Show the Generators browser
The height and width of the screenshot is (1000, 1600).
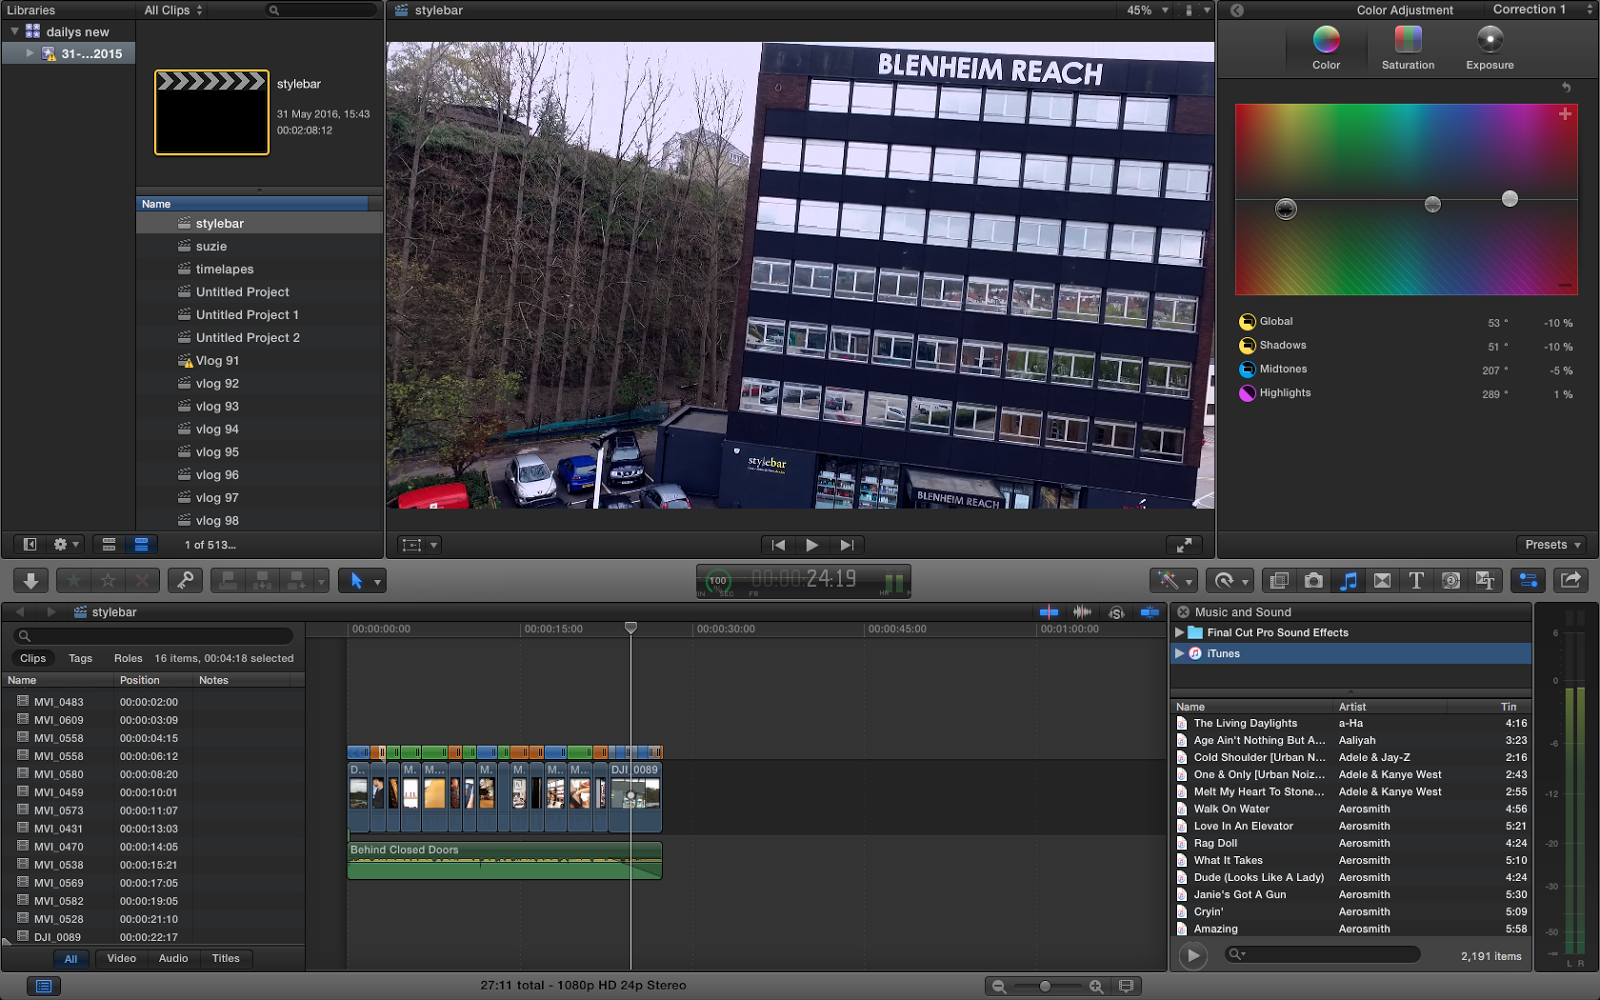(1451, 581)
